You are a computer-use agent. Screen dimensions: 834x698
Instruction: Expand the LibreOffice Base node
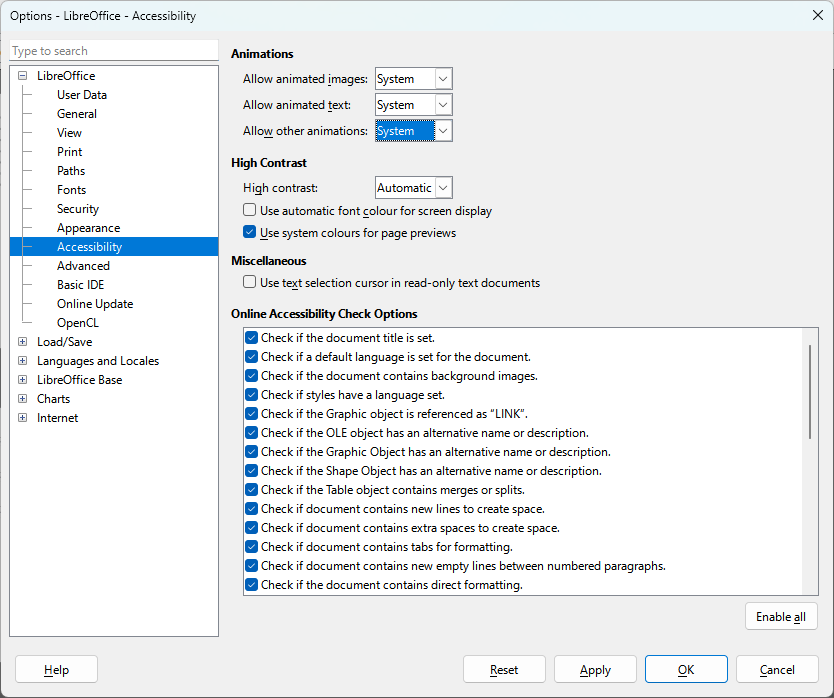click(x=22, y=380)
